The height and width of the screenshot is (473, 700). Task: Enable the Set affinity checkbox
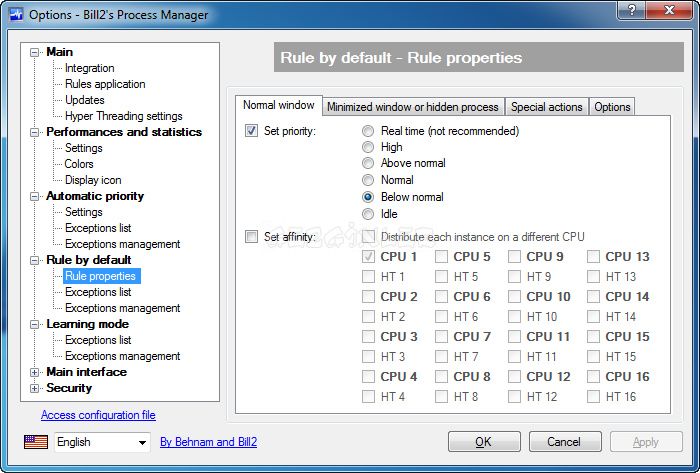coord(251,236)
